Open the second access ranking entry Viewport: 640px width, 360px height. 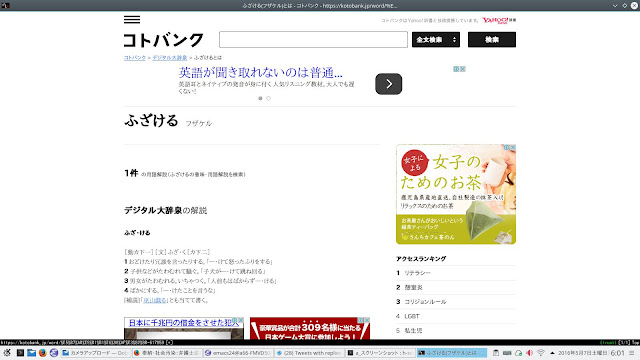pyautogui.click(x=456, y=287)
